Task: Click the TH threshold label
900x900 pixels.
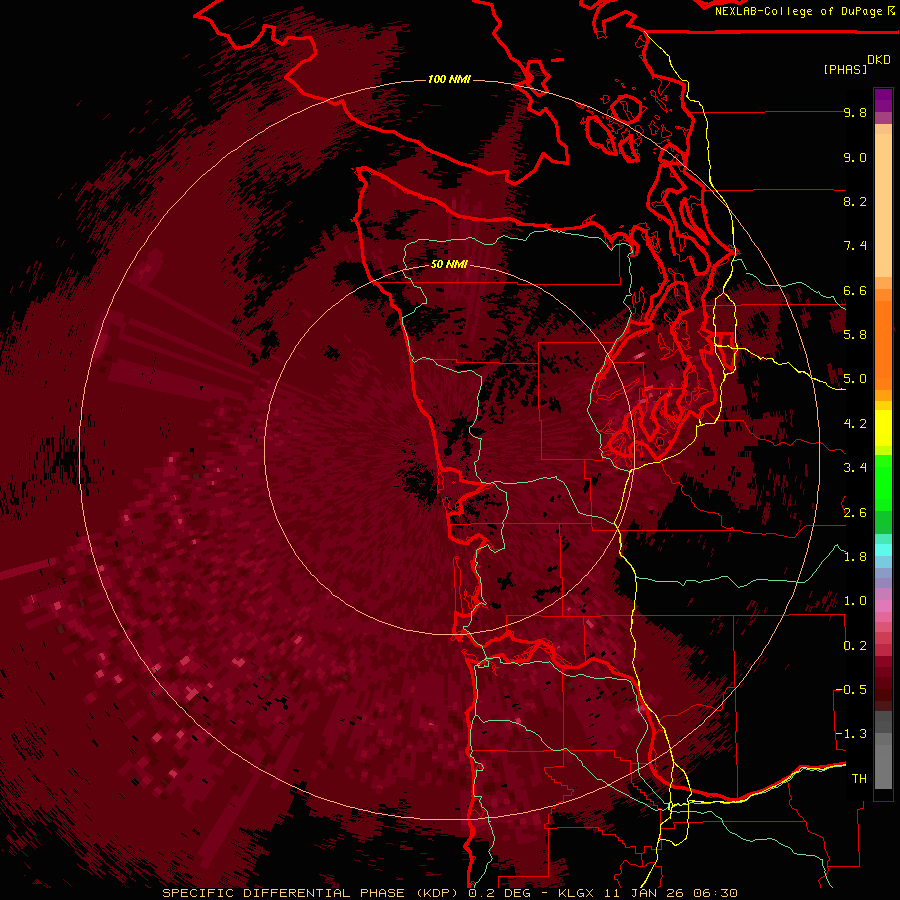Action: coord(859,779)
